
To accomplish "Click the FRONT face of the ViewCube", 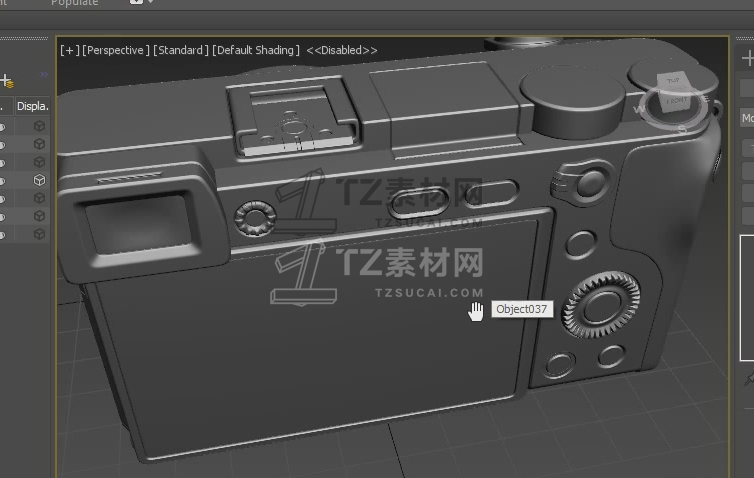I will click(677, 101).
